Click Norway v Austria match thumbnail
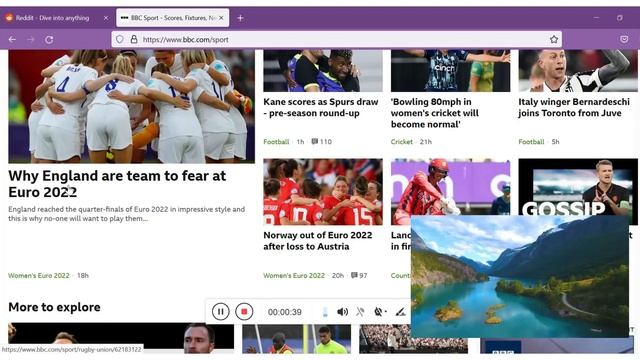 [x=323, y=192]
